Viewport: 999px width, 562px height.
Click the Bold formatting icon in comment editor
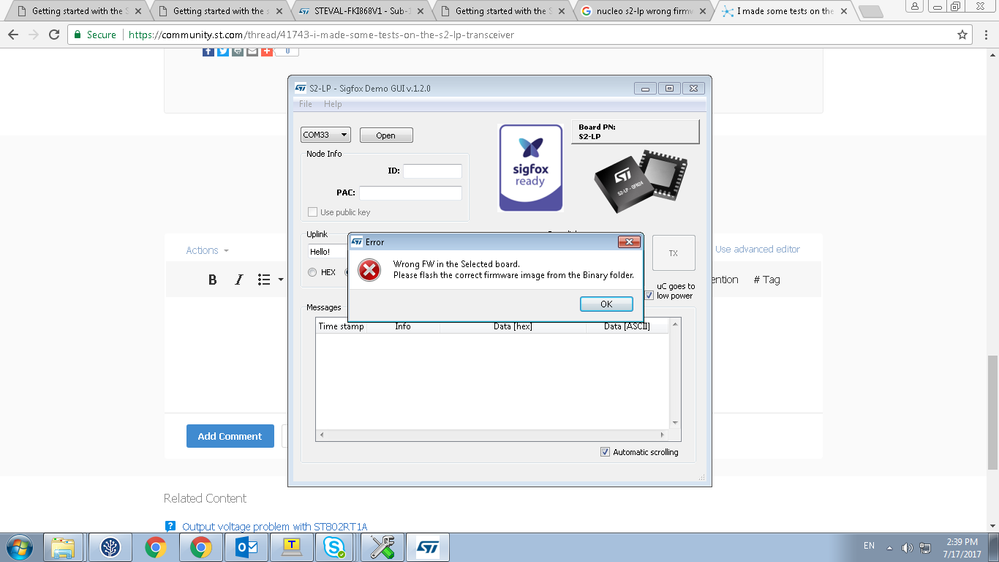pos(212,280)
